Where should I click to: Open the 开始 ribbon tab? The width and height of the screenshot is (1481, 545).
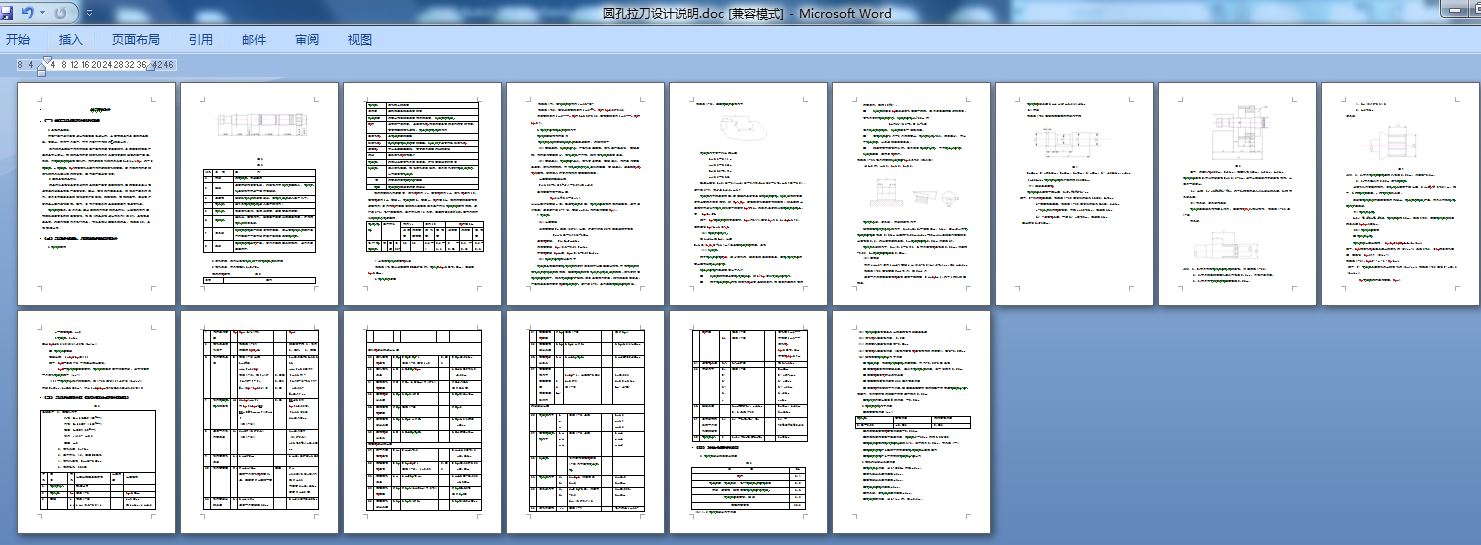(x=18, y=40)
